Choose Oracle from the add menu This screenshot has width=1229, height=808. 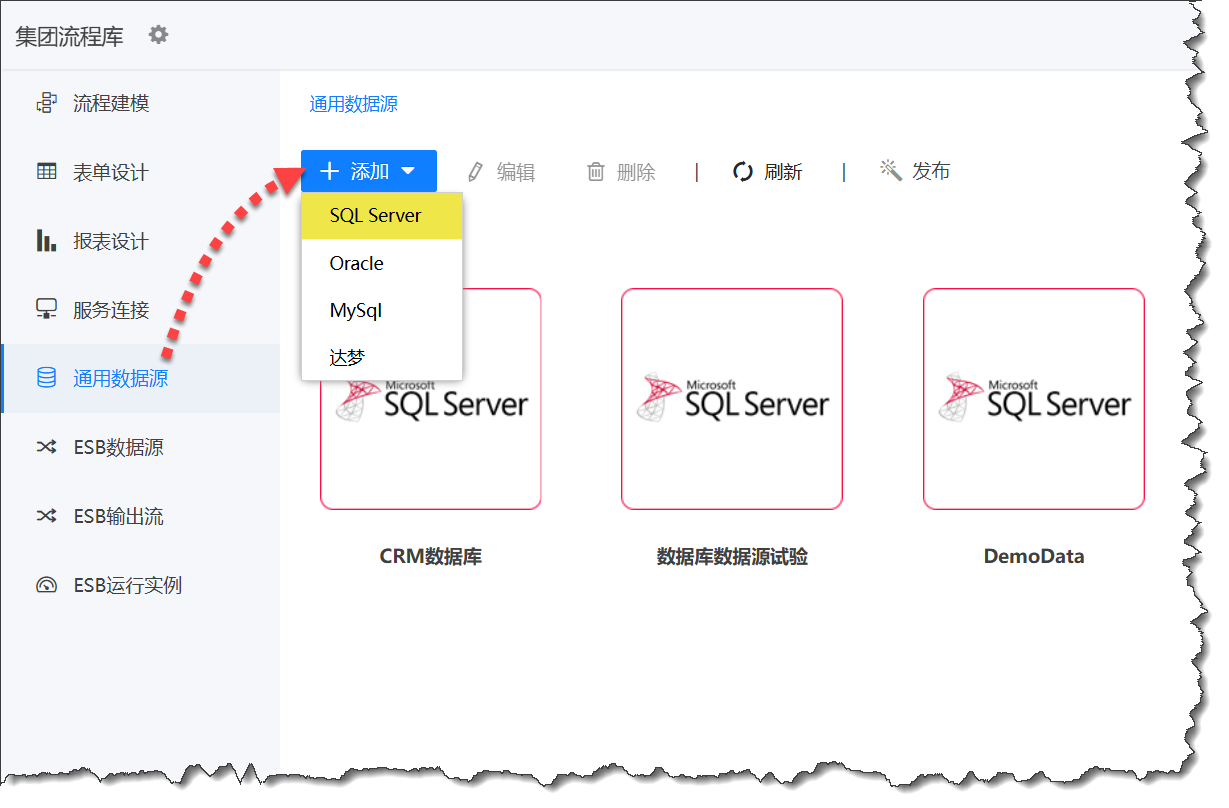click(357, 264)
